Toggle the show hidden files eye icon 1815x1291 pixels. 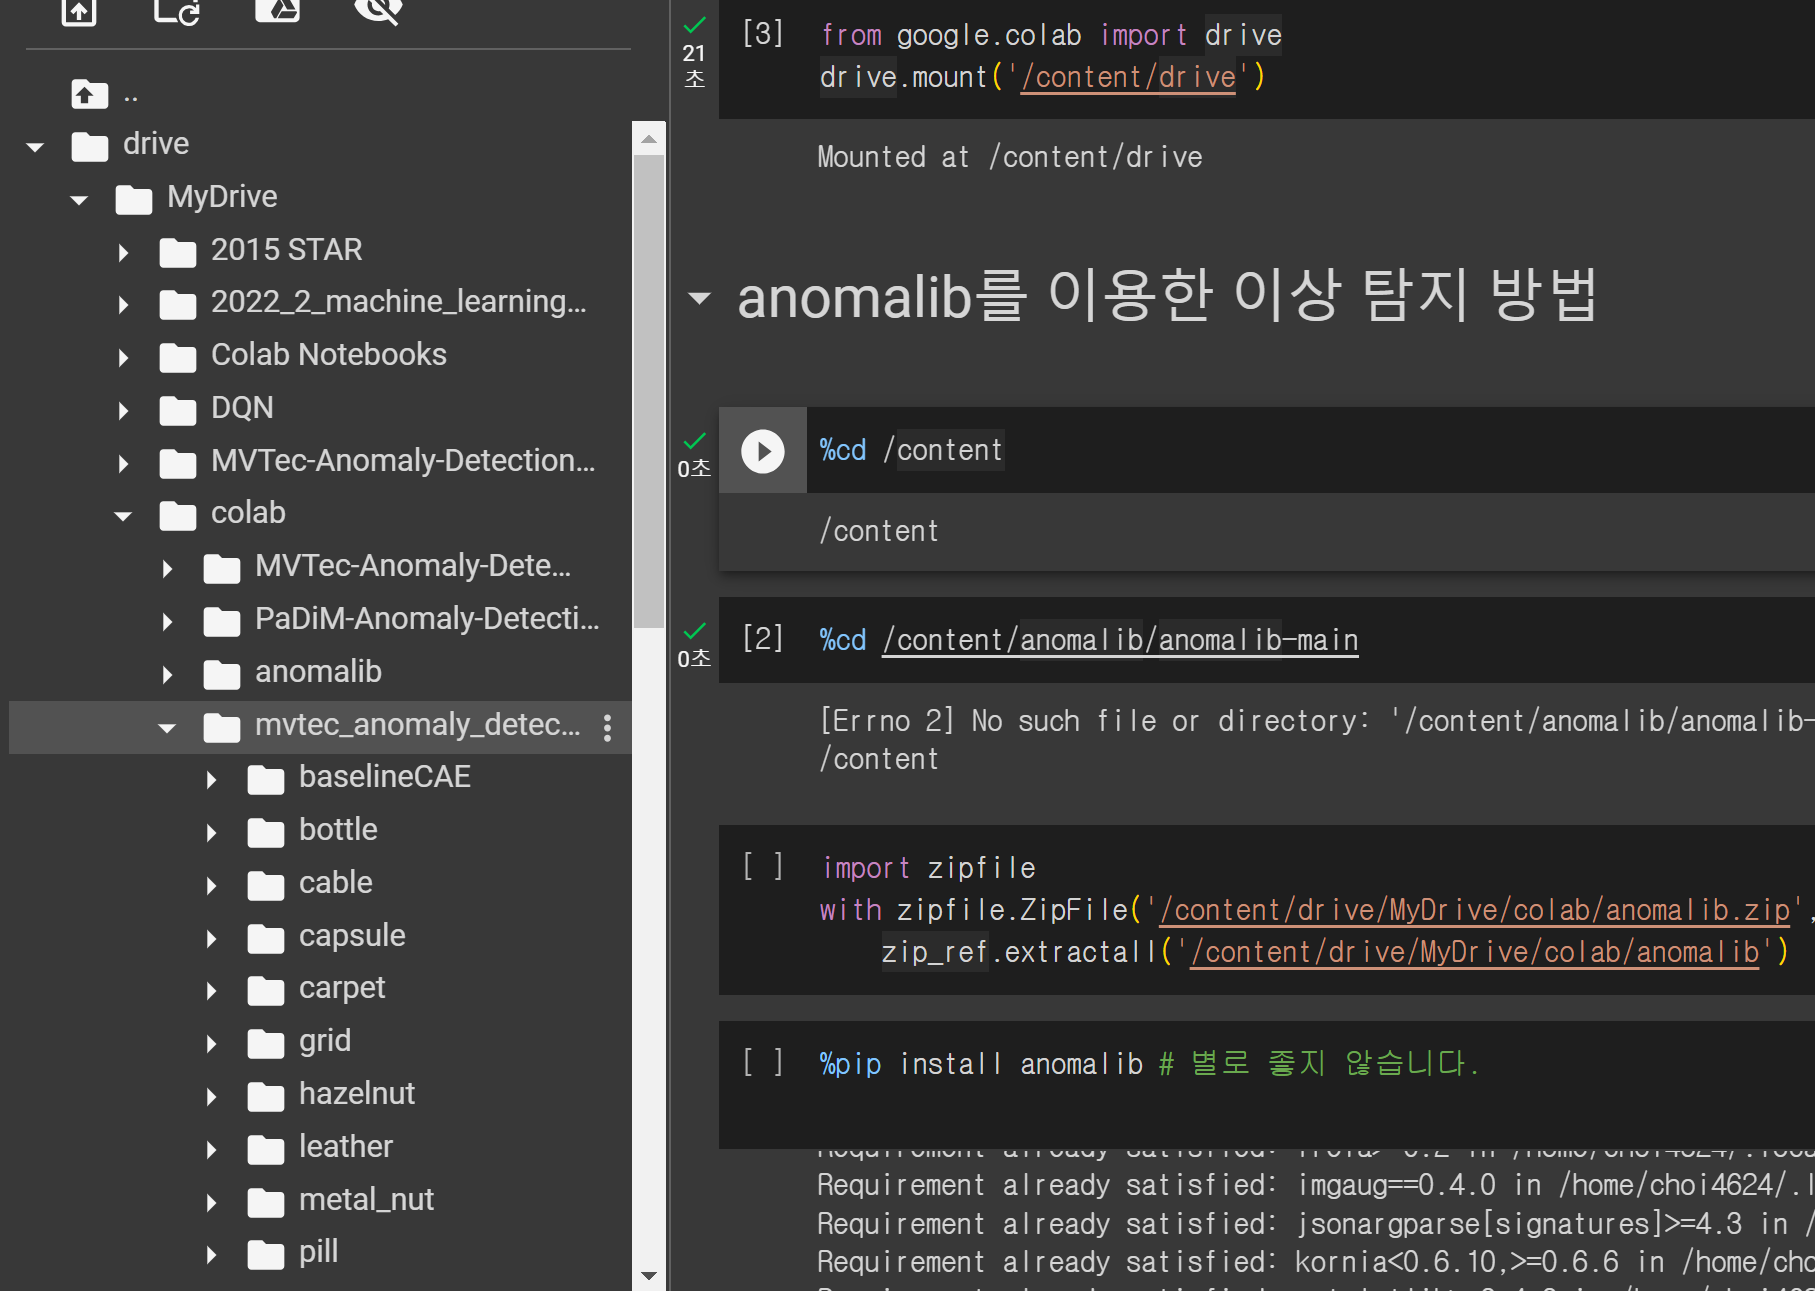click(x=378, y=10)
